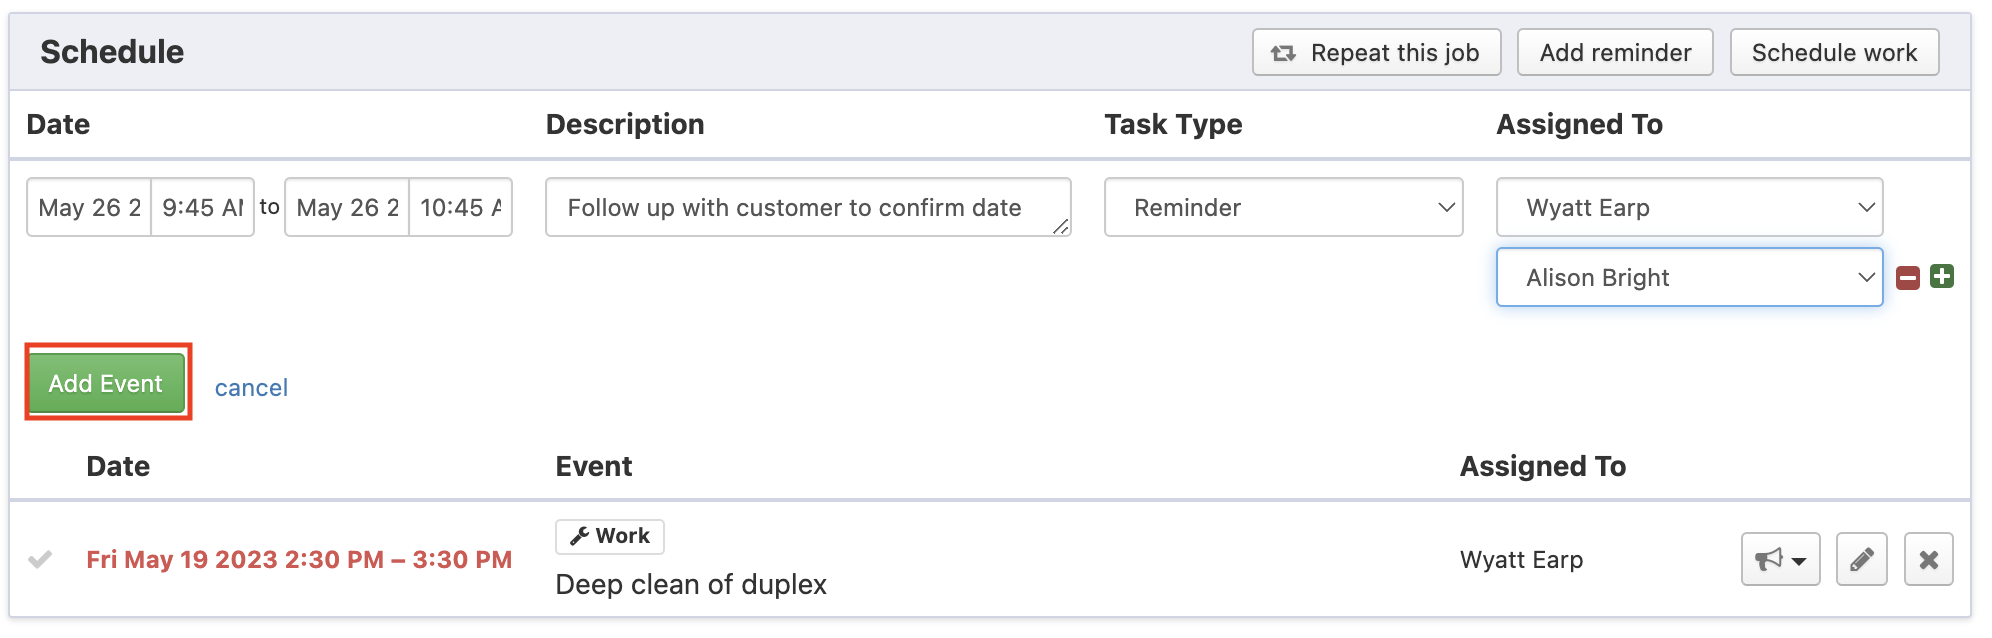Click the repeat arrows icon on Repeat this job
Image resolution: width=1992 pixels, height=638 pixels.
(x=1283, y=53)
